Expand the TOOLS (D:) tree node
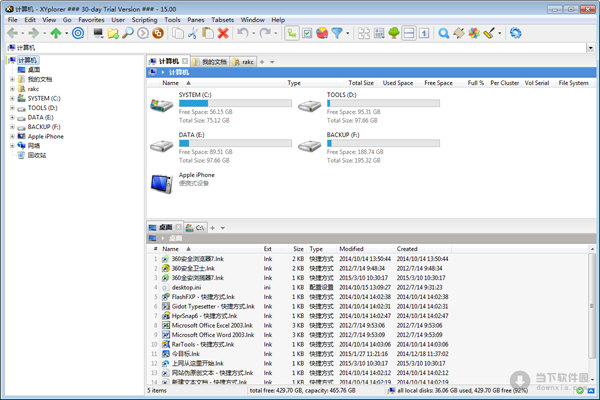Image resolution: width=600 pixels, height=400 pixels. [12, 108]
